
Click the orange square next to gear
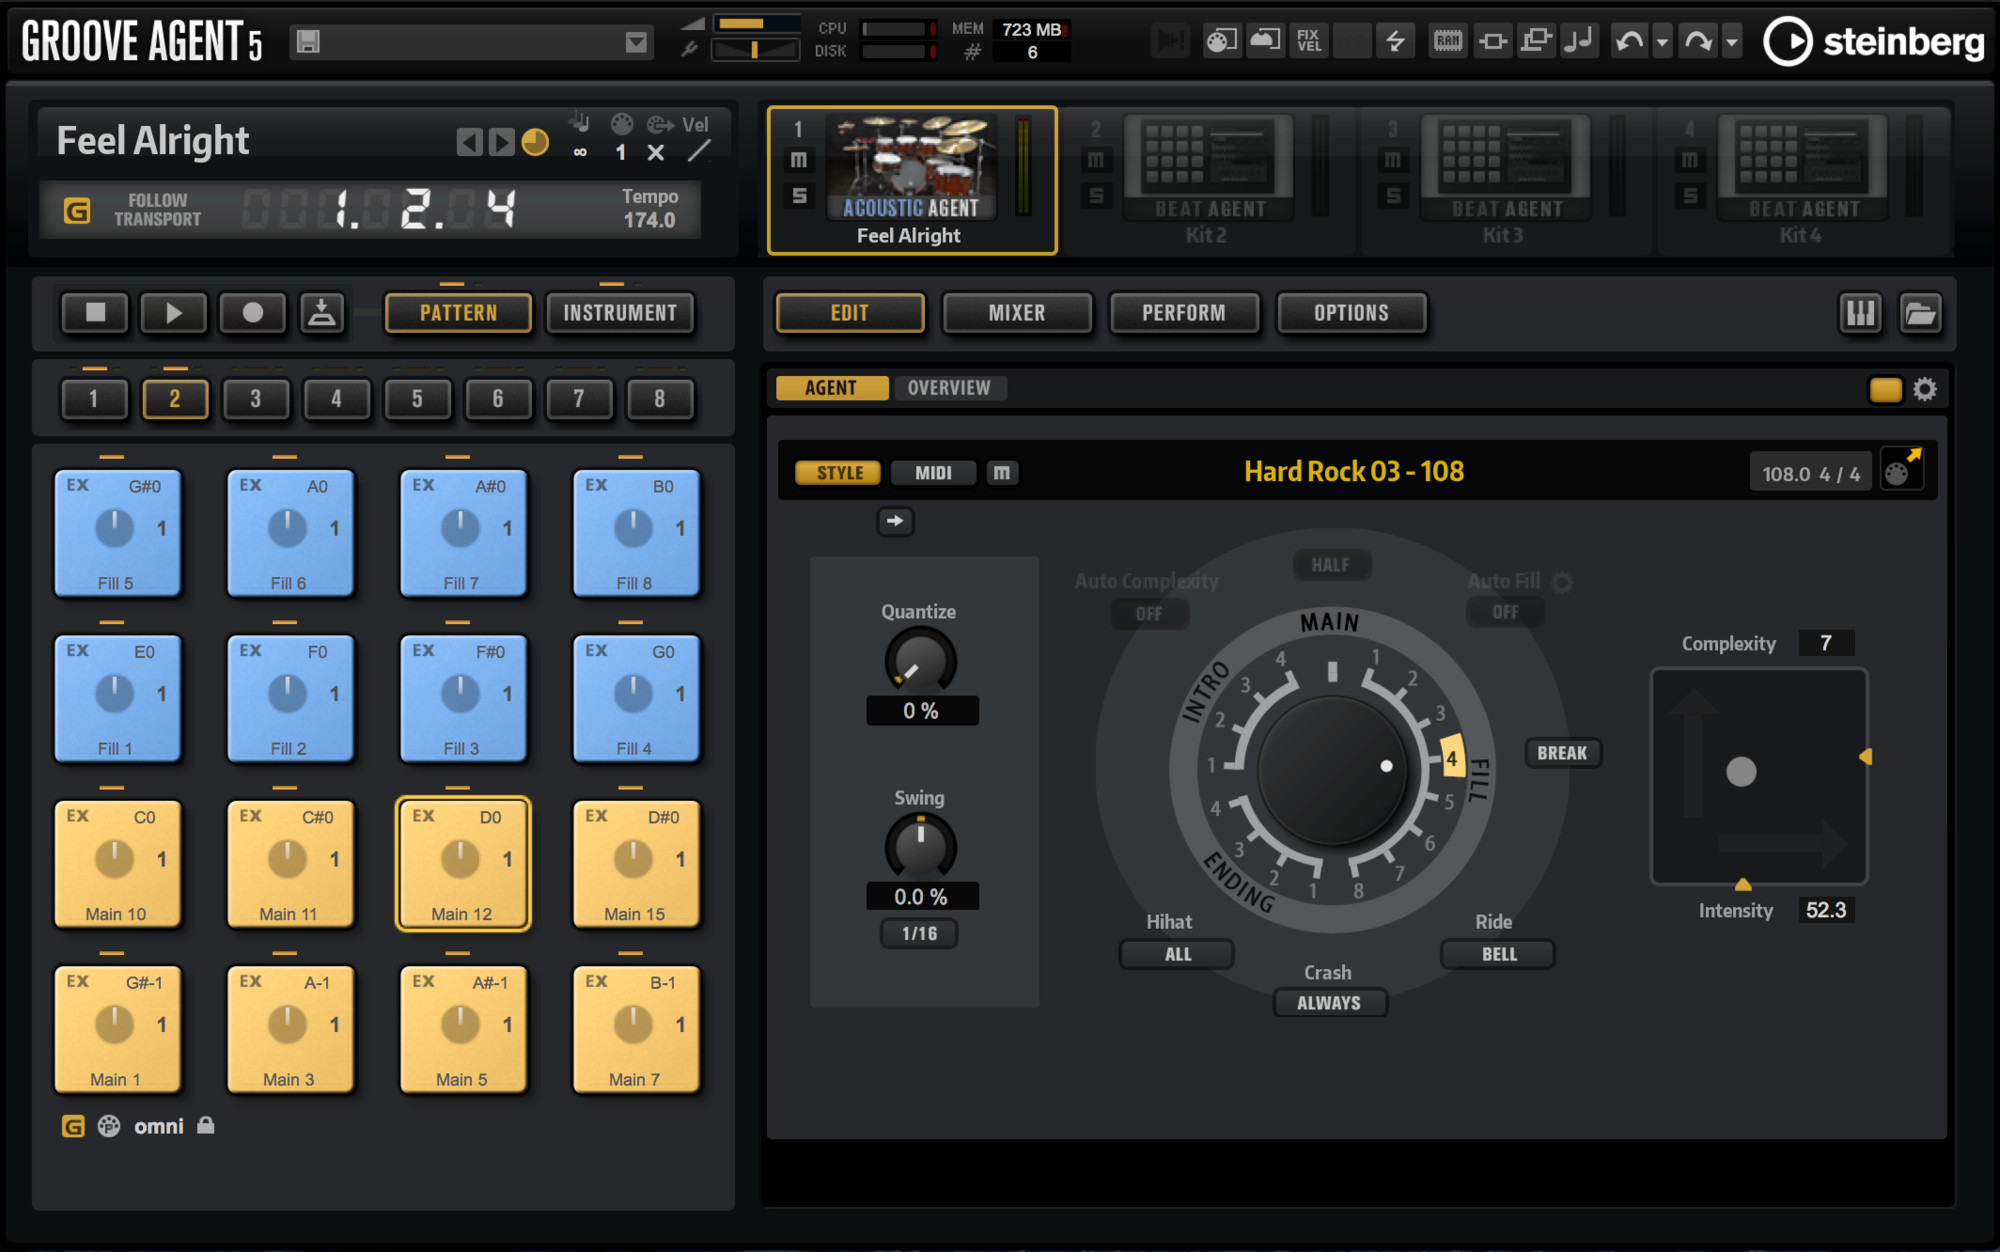point(1886,389)
